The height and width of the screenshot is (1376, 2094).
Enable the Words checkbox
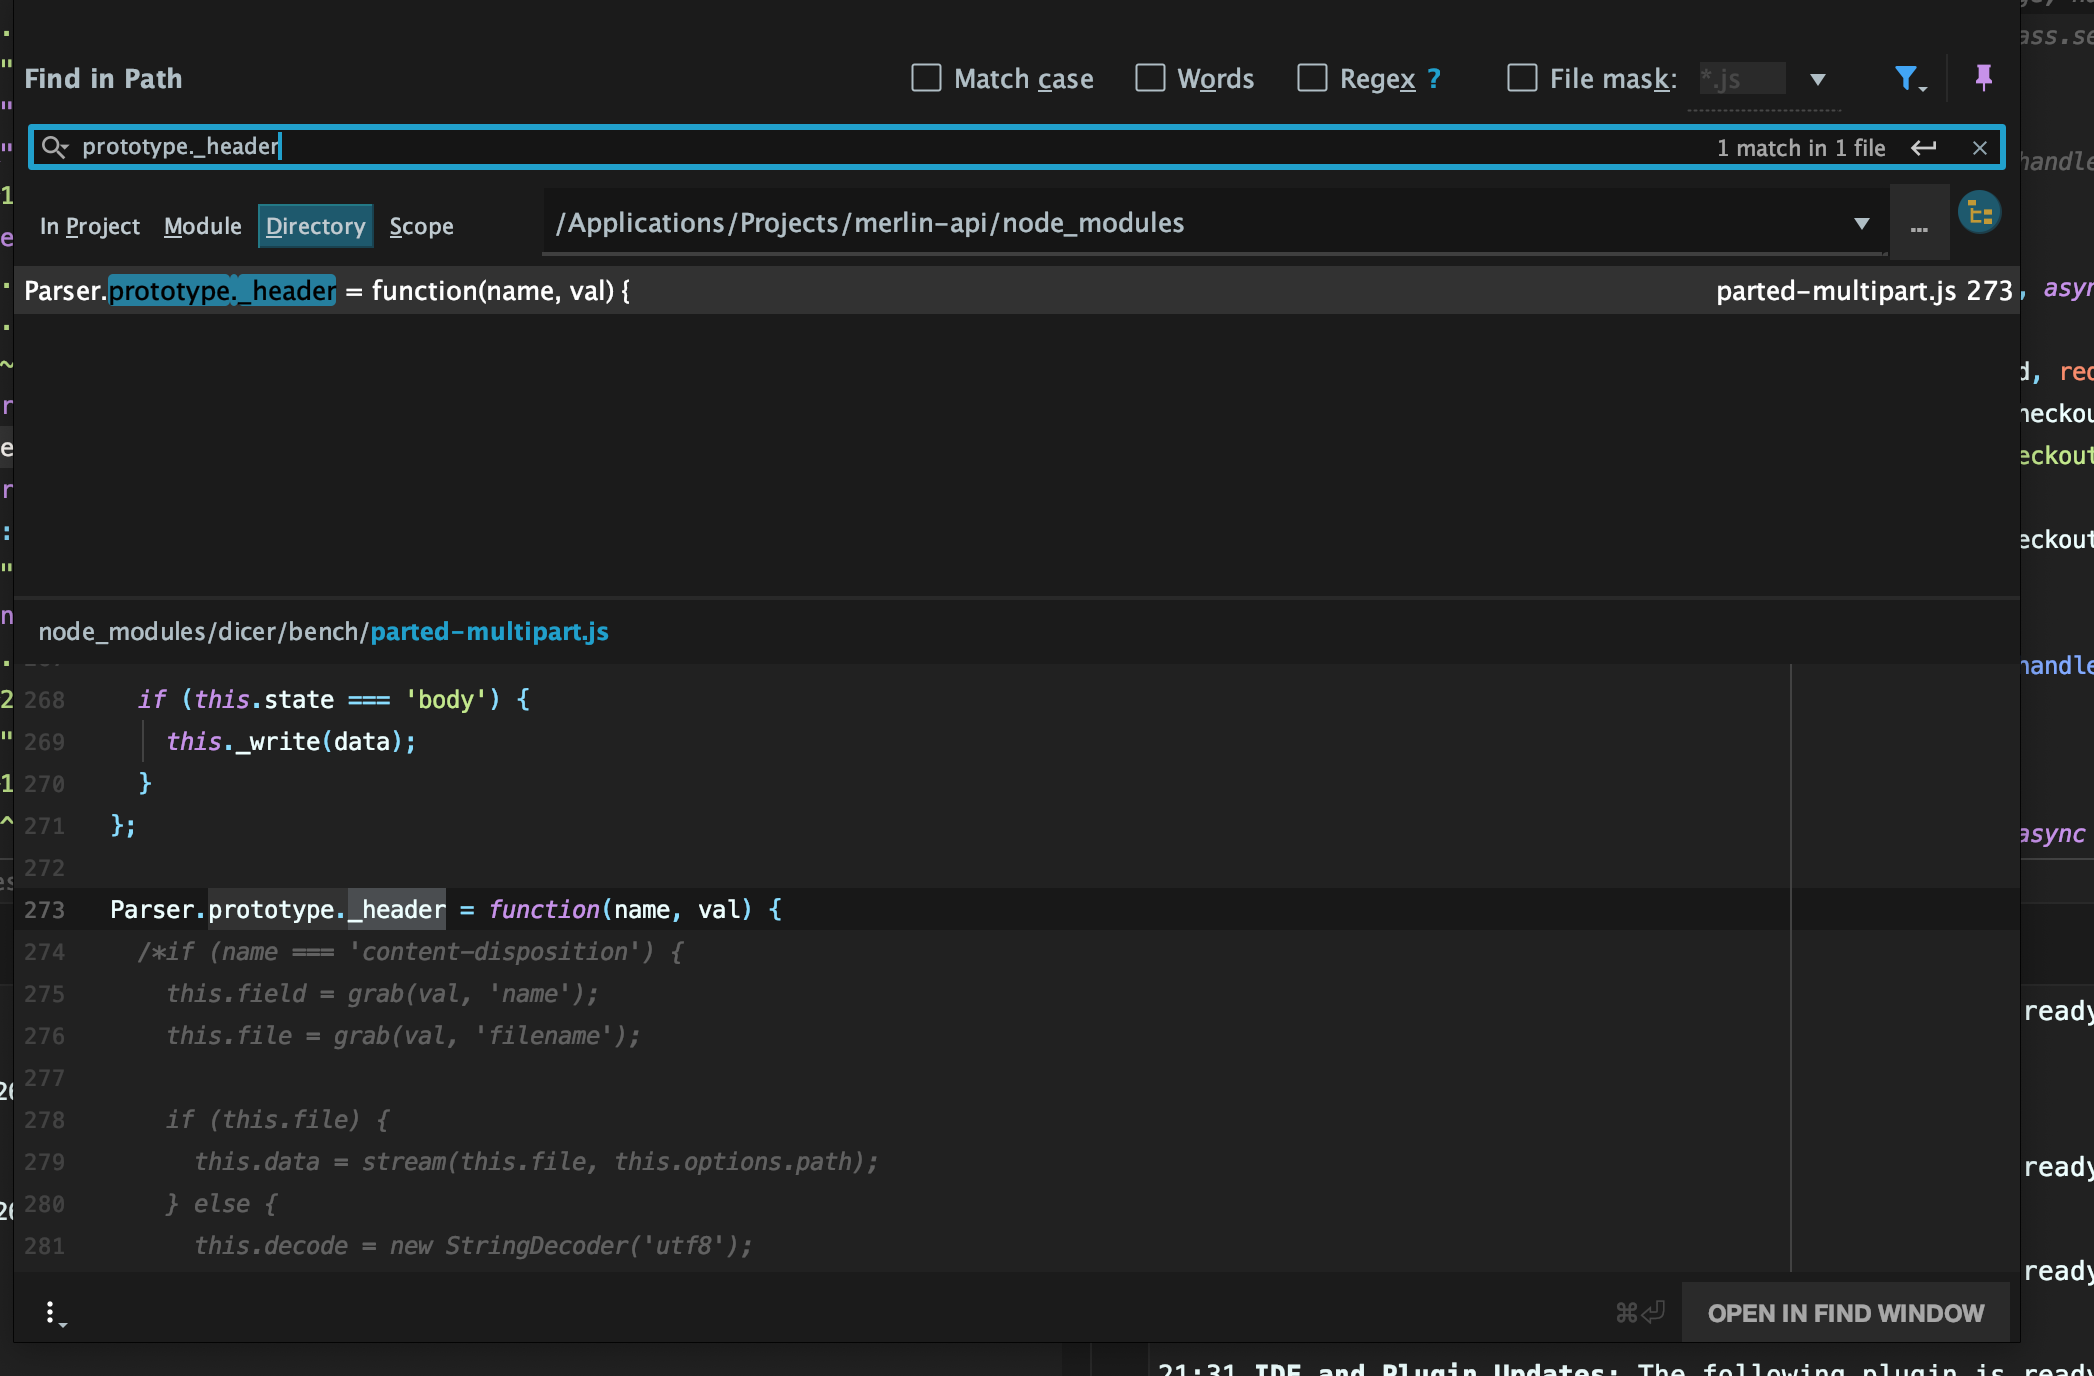pos(1150,78)
